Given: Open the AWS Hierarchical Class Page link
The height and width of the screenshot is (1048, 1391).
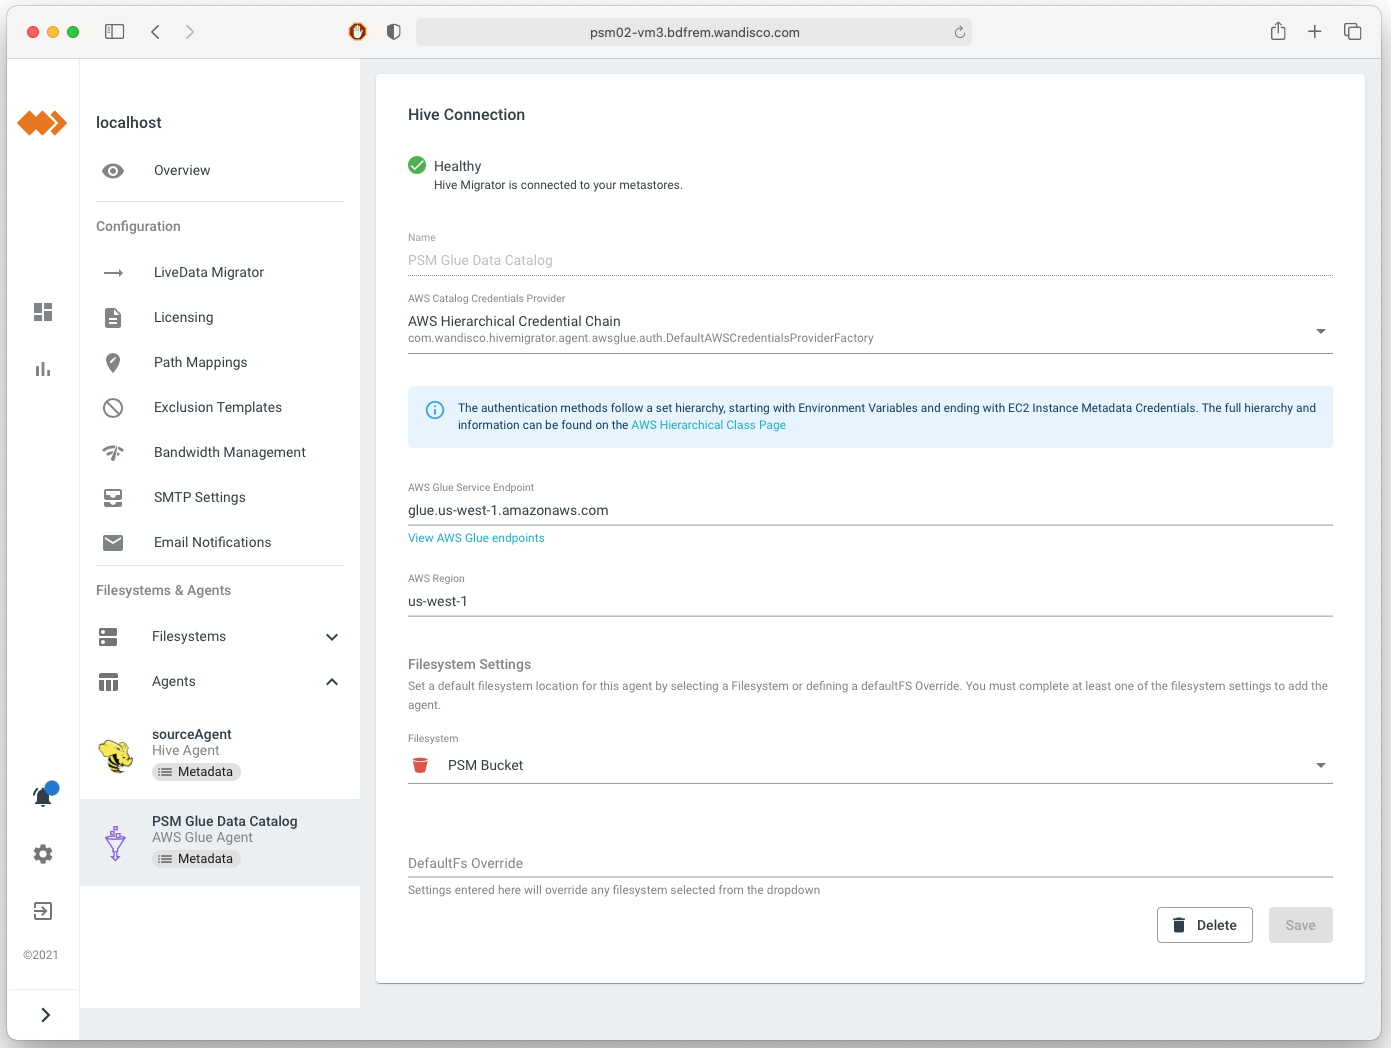Looking at the screenshot, I should click(708, 426).
